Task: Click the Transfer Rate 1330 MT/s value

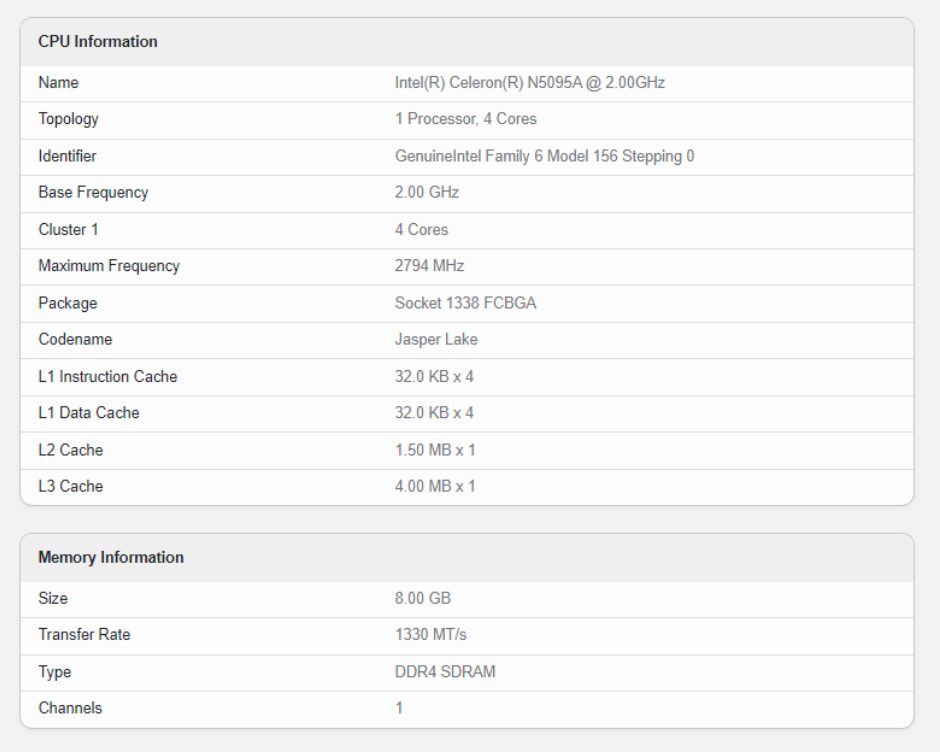Action: [x=430, y=634]
